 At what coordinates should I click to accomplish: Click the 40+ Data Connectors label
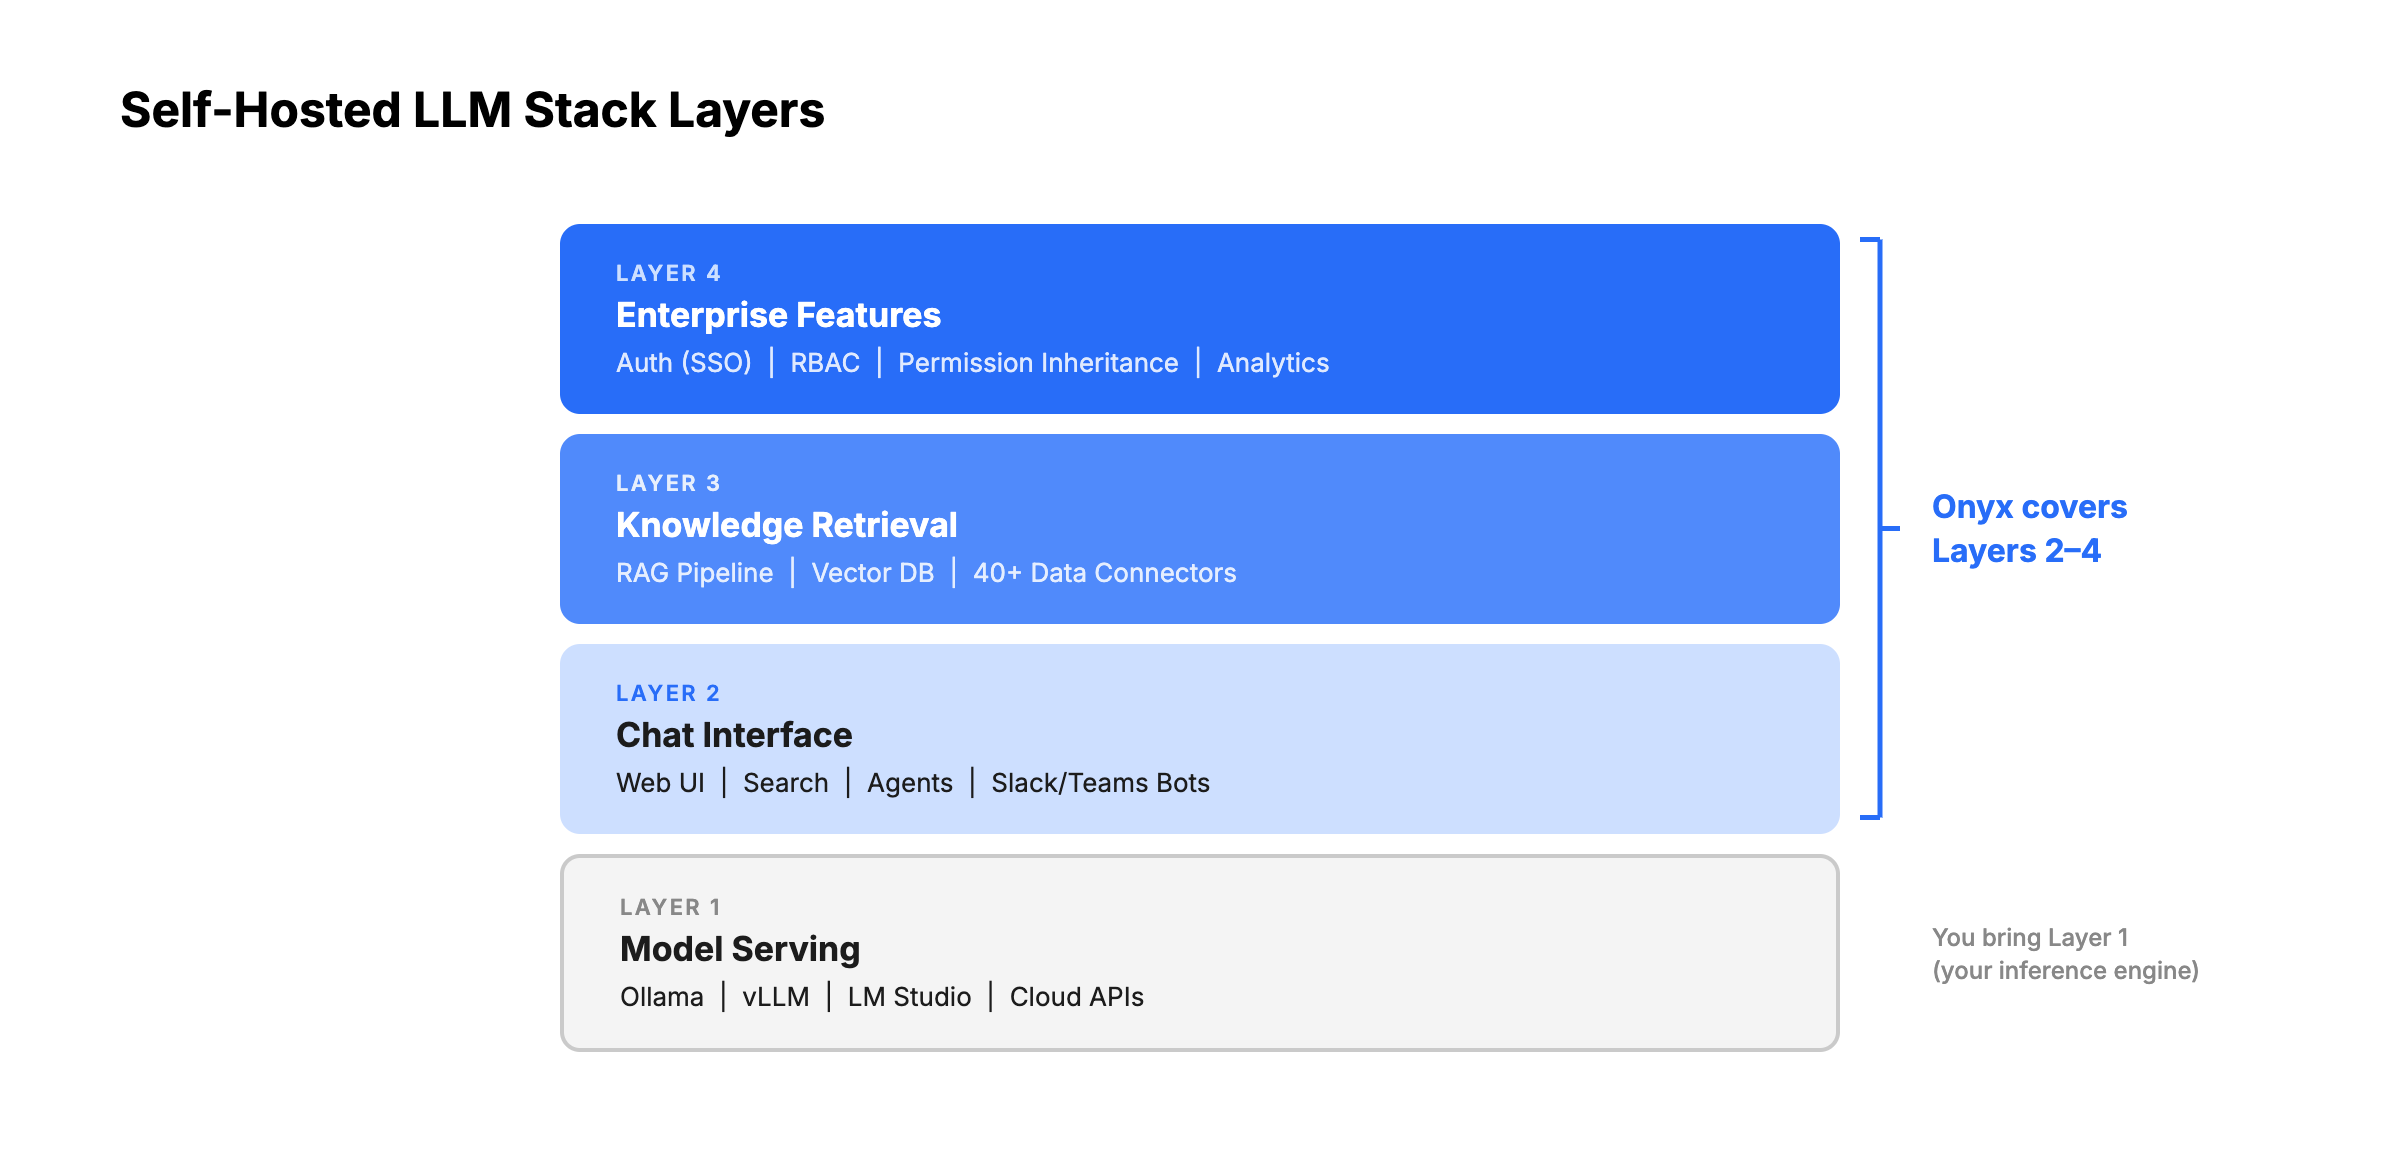1104,572
